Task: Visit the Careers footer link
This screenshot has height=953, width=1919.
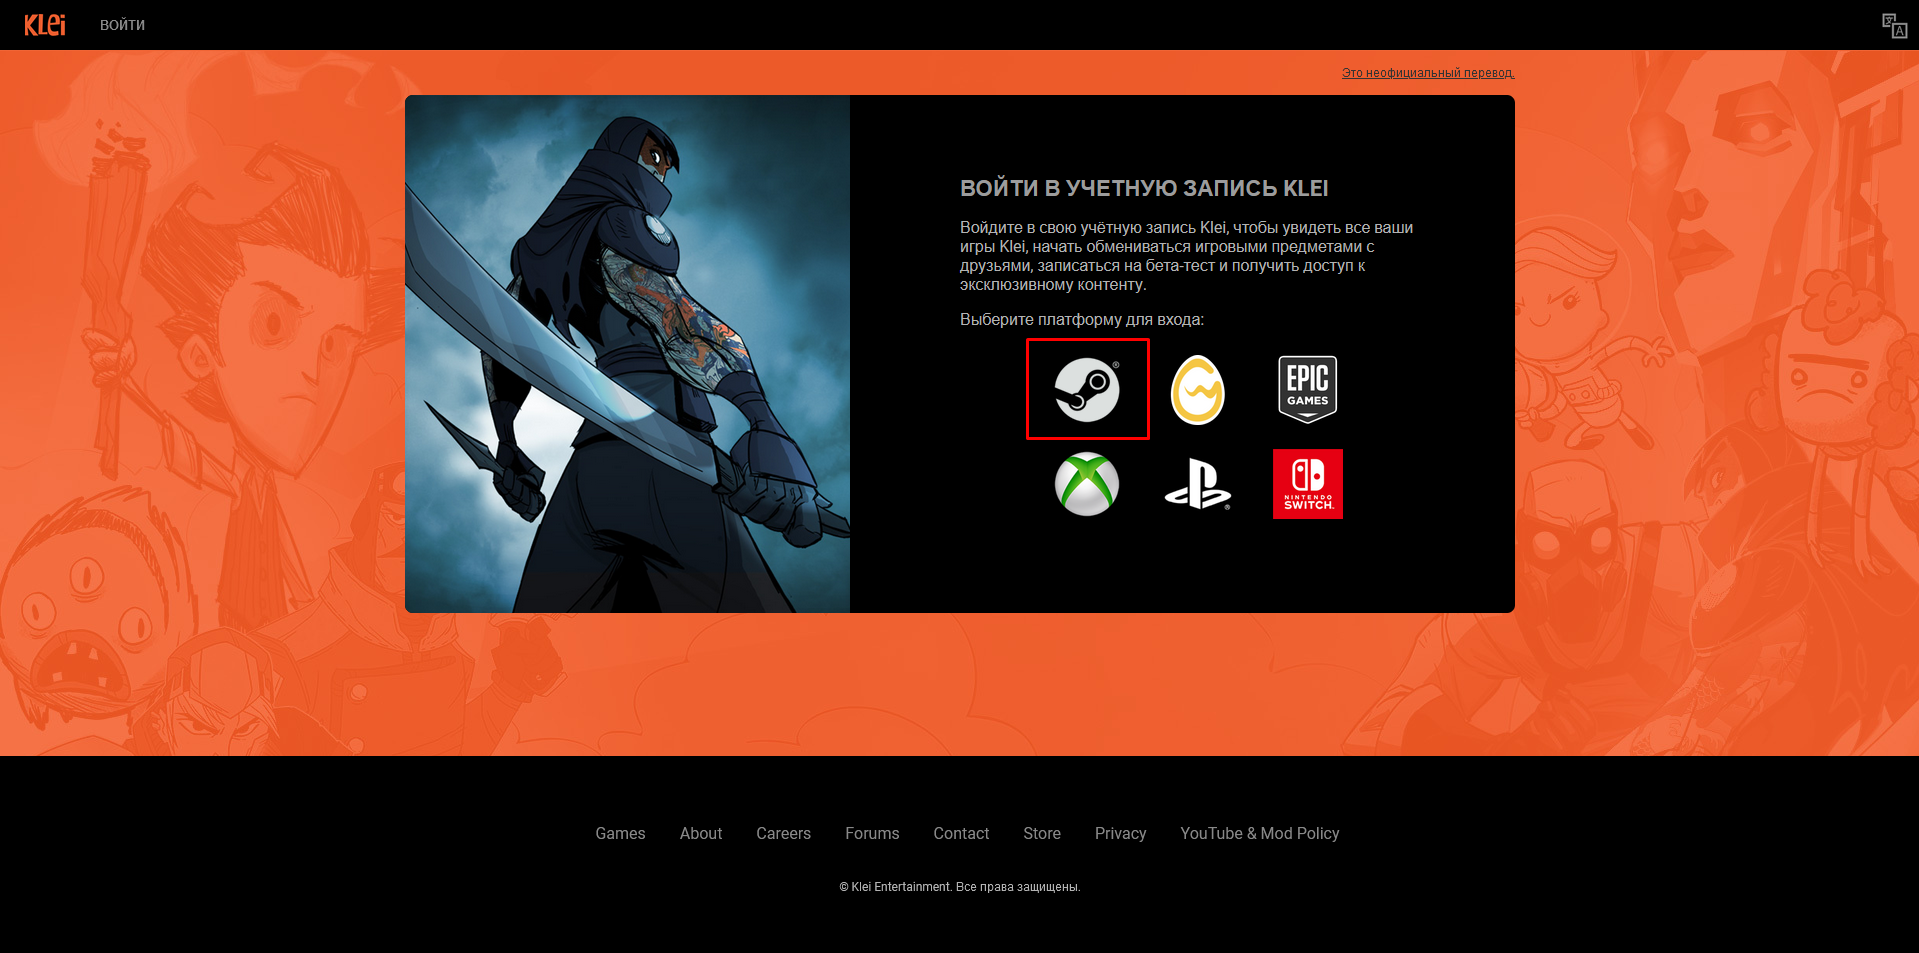Action: click(x=783, y=833)
